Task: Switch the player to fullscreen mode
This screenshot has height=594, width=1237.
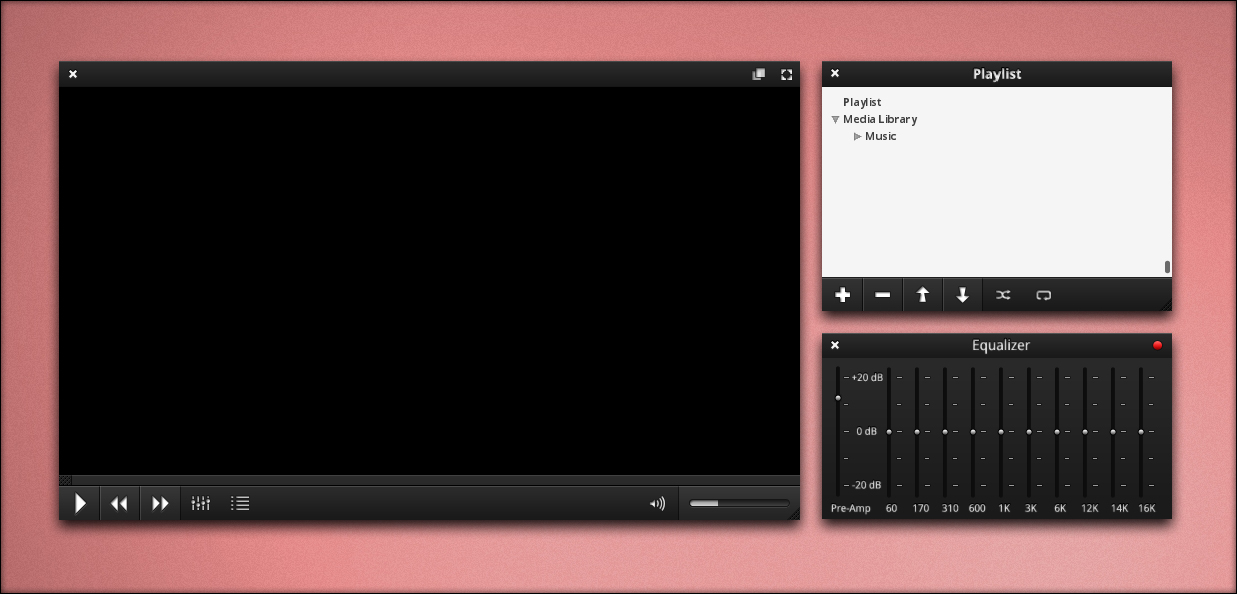Action: [x=786, y=74]
